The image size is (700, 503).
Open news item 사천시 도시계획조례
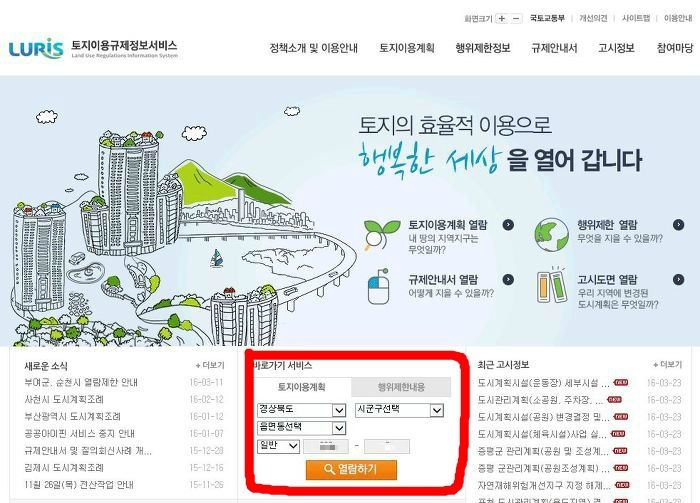(64, 399)
